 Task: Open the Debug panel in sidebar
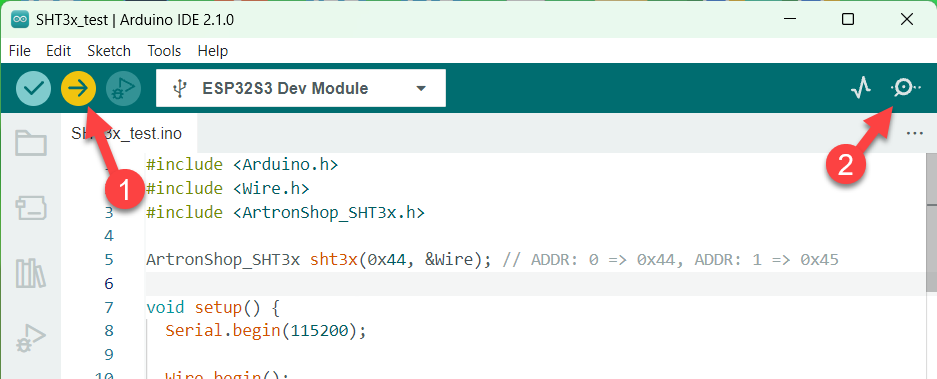tap(30, 338)
